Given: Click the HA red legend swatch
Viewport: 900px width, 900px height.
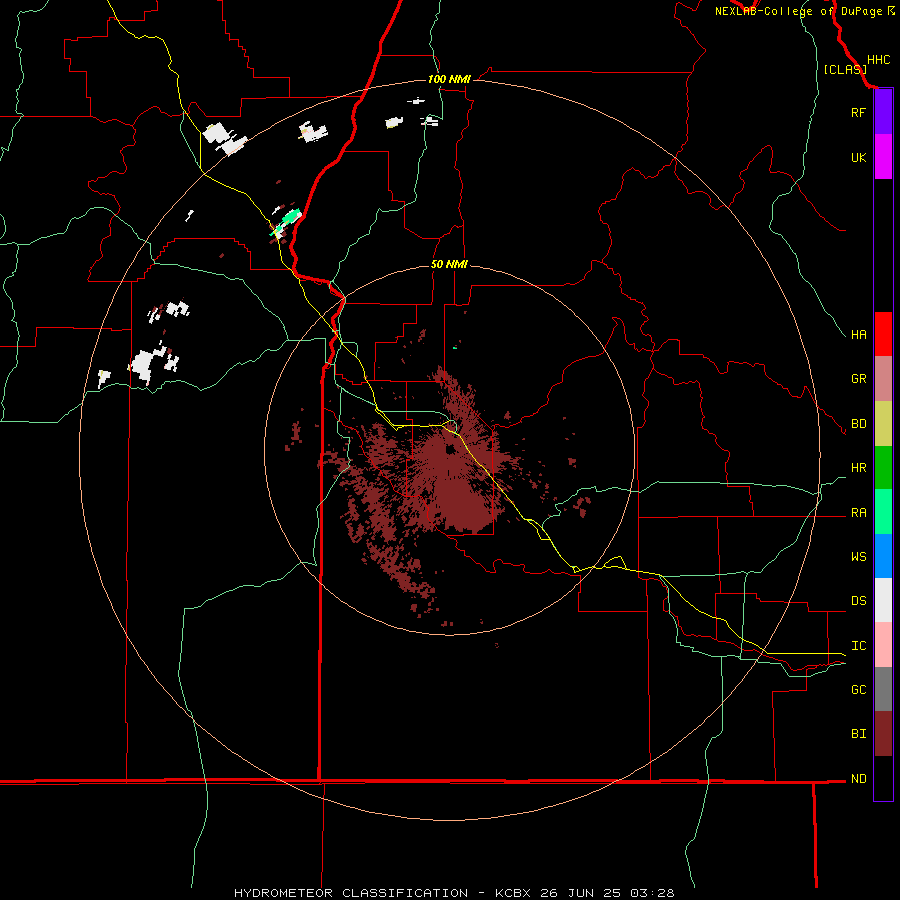Looking at the screenshot, I should click(x=883, y=334).
